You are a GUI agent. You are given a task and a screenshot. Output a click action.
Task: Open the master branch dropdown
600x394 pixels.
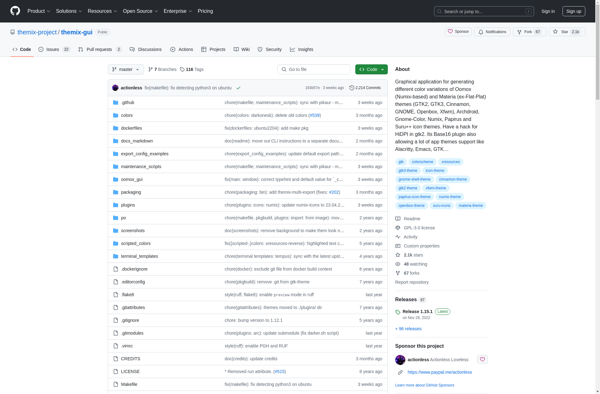coord(126,69)
